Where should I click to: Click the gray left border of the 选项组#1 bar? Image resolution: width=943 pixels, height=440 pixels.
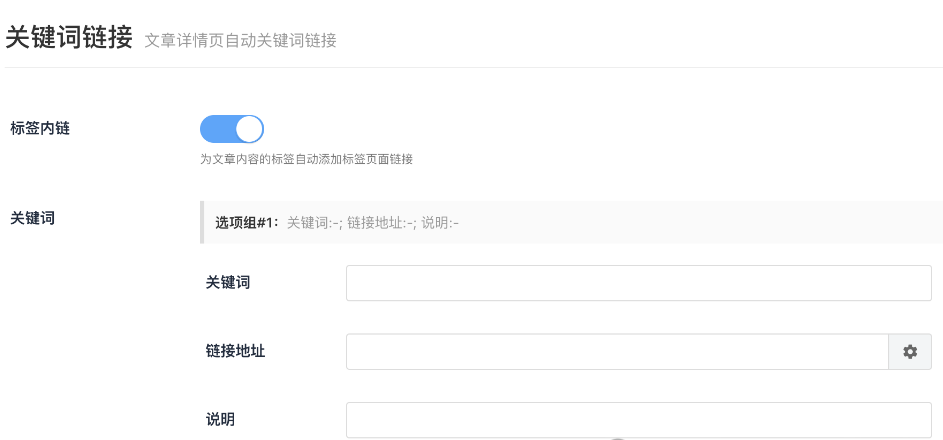click(202, 222)
